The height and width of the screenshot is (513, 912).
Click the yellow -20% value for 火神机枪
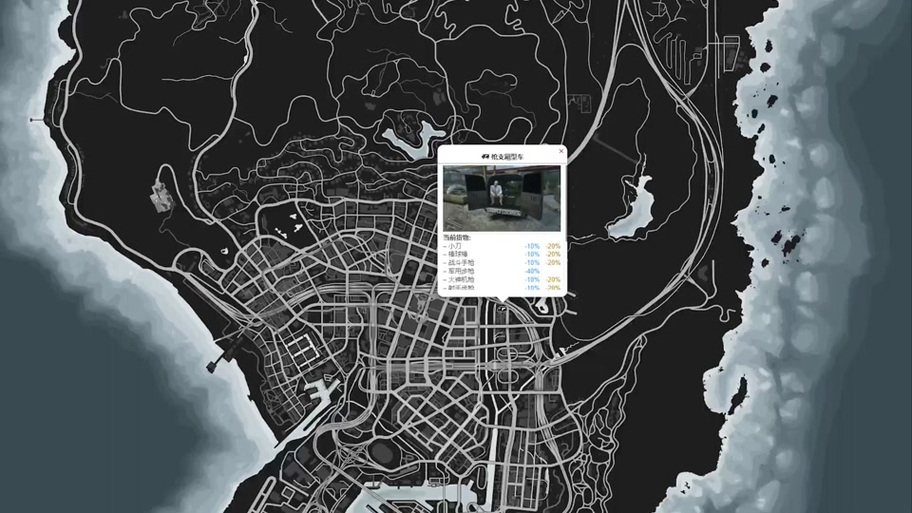553,280
